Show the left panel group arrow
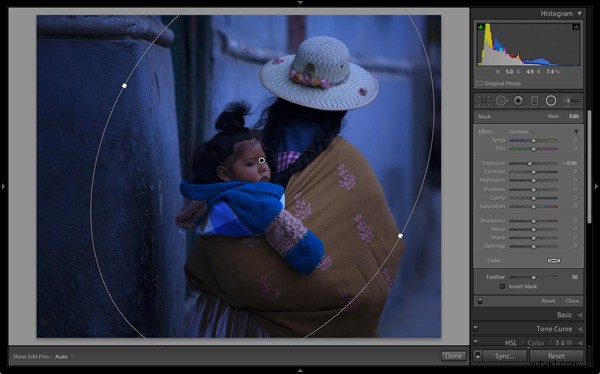The height and width of the screenshot is (374, 600). (3, 186)
